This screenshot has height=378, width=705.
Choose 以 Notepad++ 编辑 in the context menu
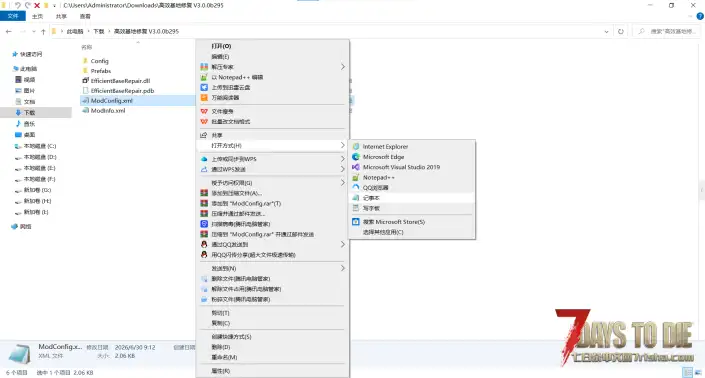[x=272, y=77]
